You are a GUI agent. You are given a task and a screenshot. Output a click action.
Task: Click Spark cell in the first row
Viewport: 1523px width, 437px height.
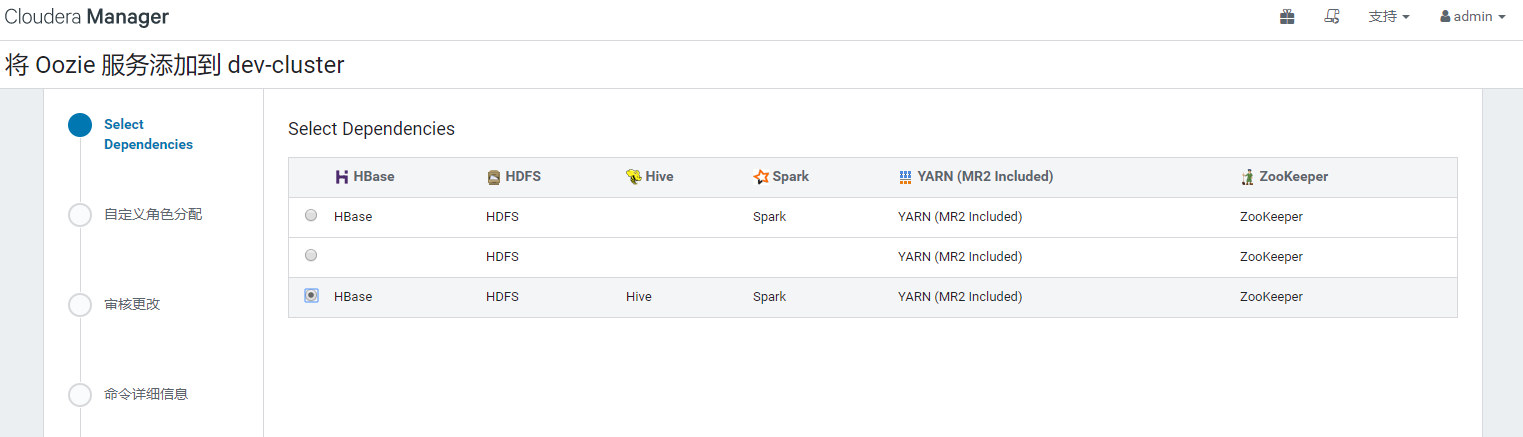[x=770, y=217]
